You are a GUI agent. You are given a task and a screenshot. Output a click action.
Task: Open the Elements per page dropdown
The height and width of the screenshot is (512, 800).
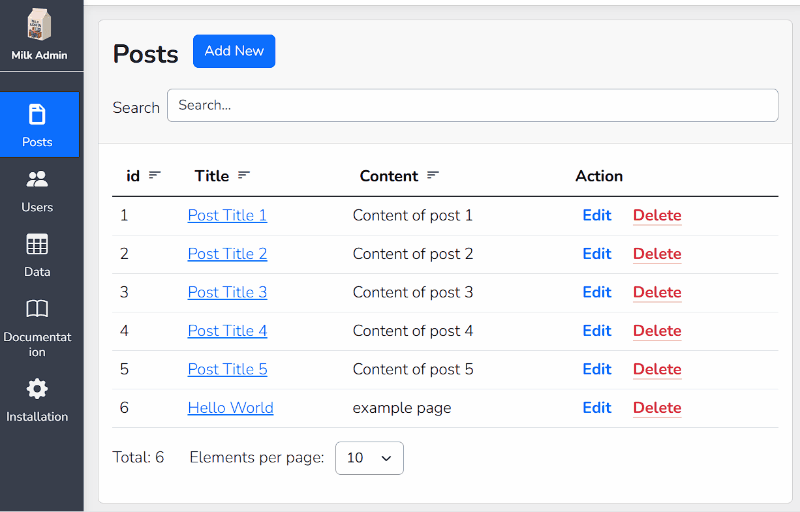click(x=369, y=458)
